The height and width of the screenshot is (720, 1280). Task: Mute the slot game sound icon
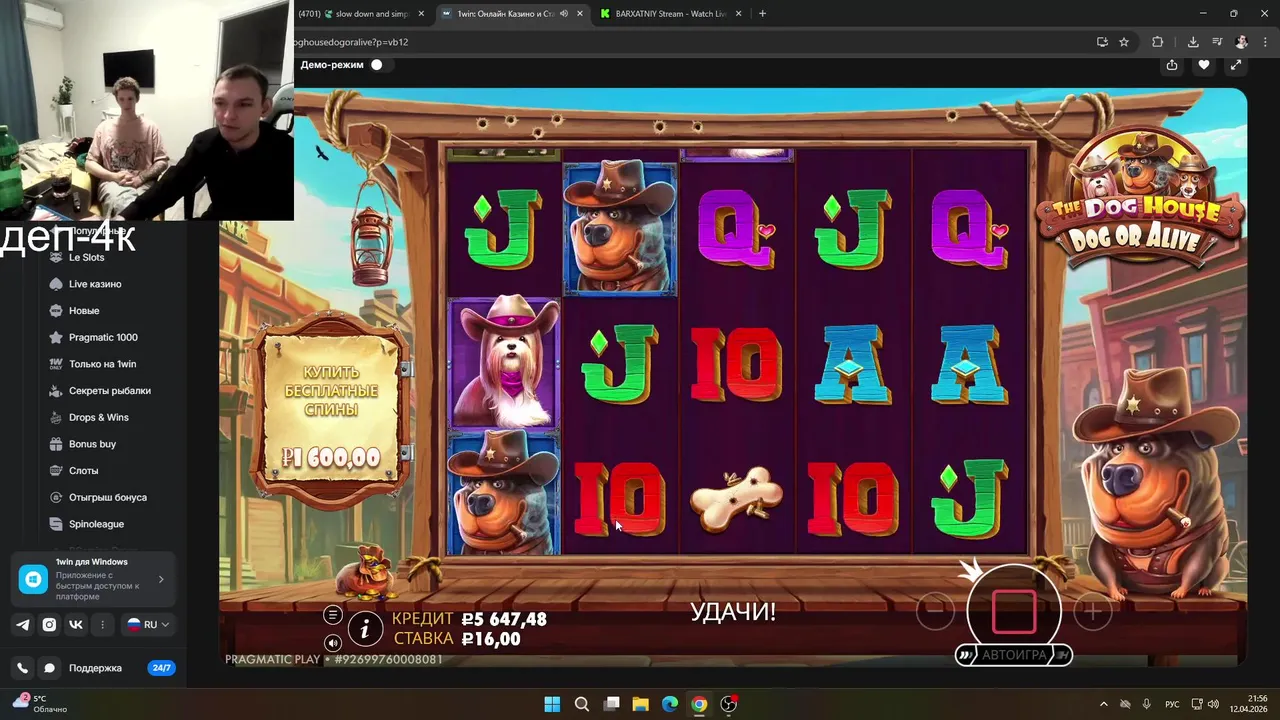tap(333, 642)
